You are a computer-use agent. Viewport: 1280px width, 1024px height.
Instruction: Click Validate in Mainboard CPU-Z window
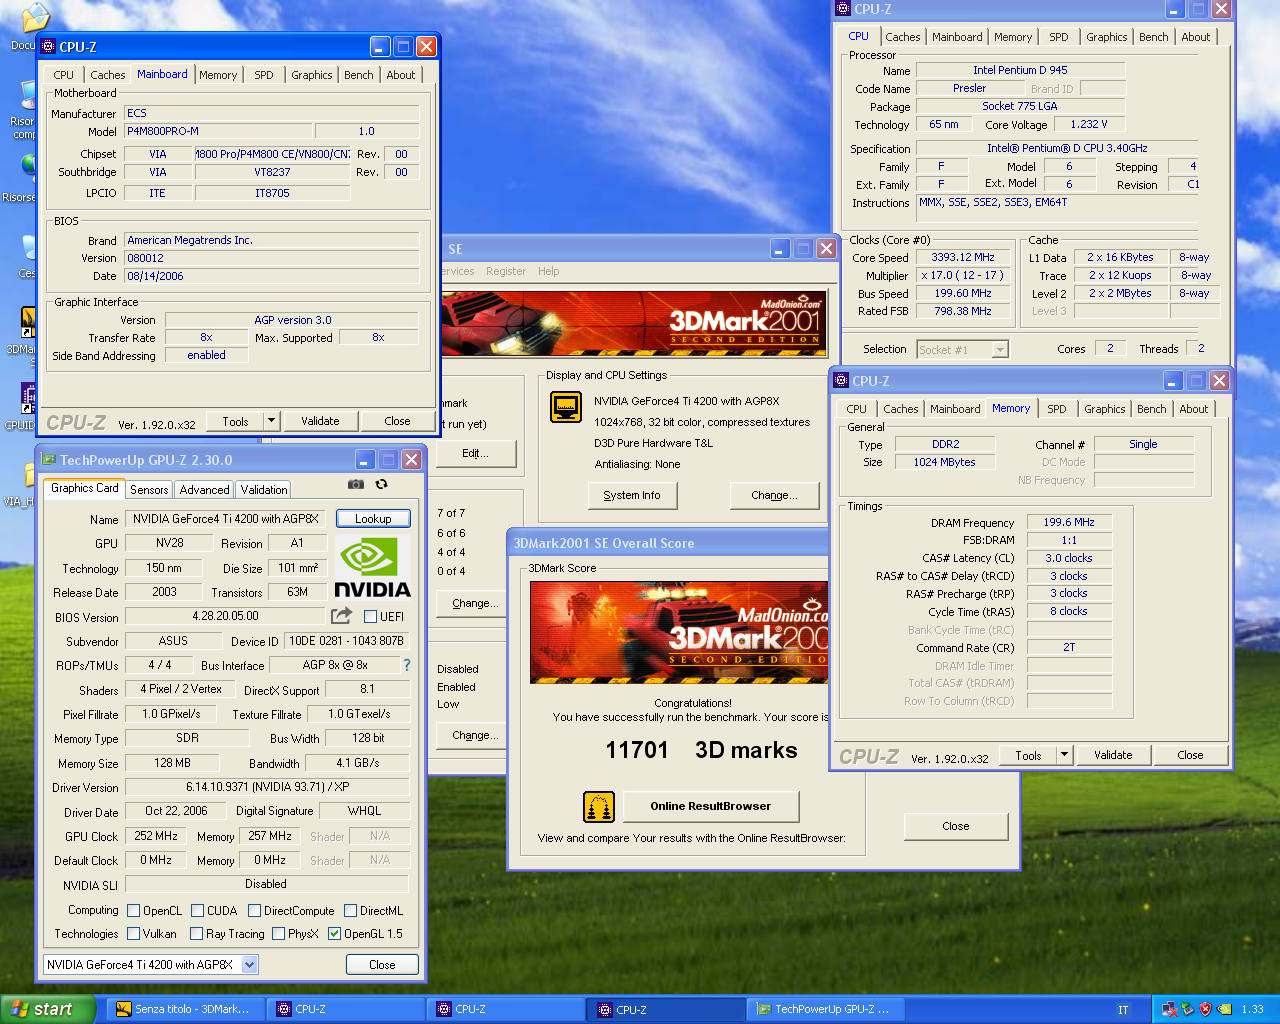click(x=320, y=421)
